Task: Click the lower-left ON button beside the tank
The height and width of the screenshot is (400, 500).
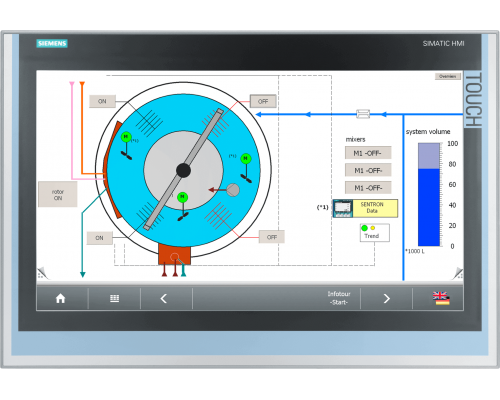Action: [x=99, y=238]
